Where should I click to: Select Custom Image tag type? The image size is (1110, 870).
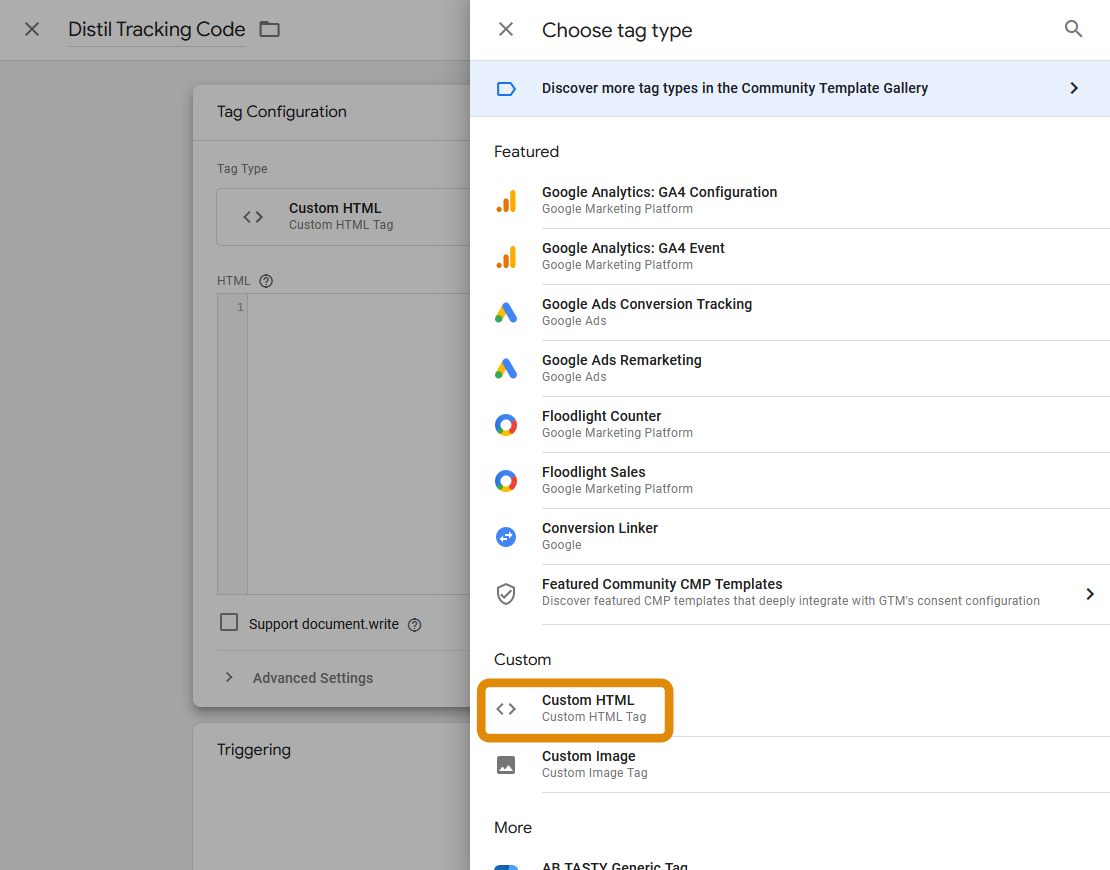point(790,765)
